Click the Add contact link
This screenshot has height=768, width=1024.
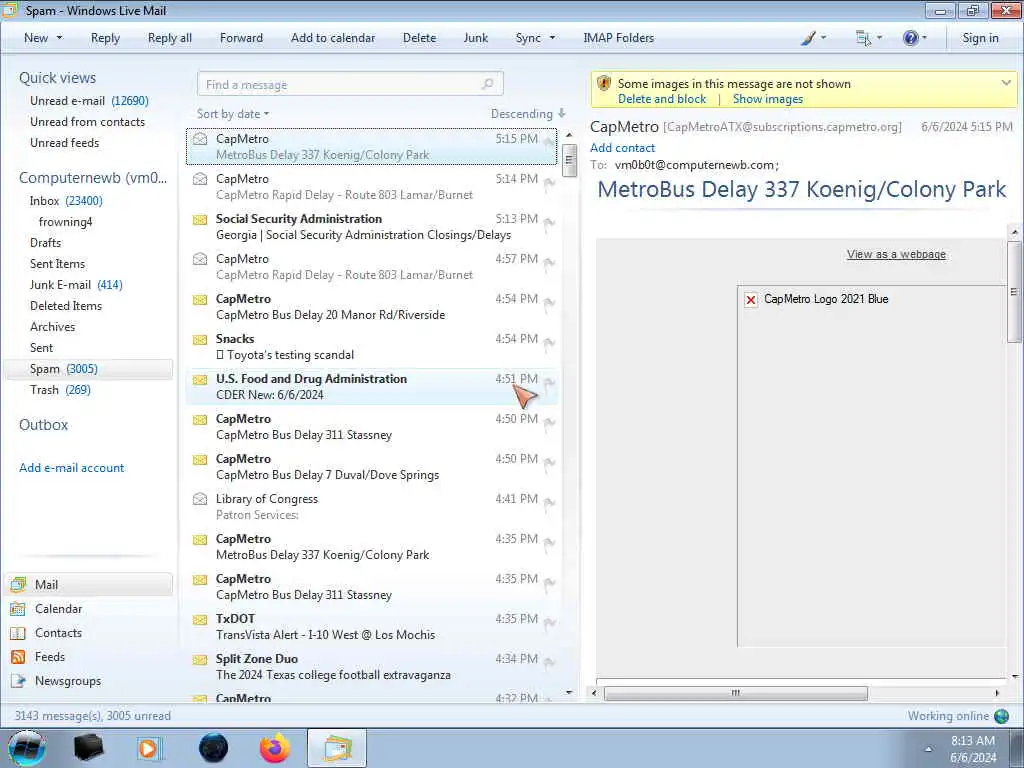622,148
